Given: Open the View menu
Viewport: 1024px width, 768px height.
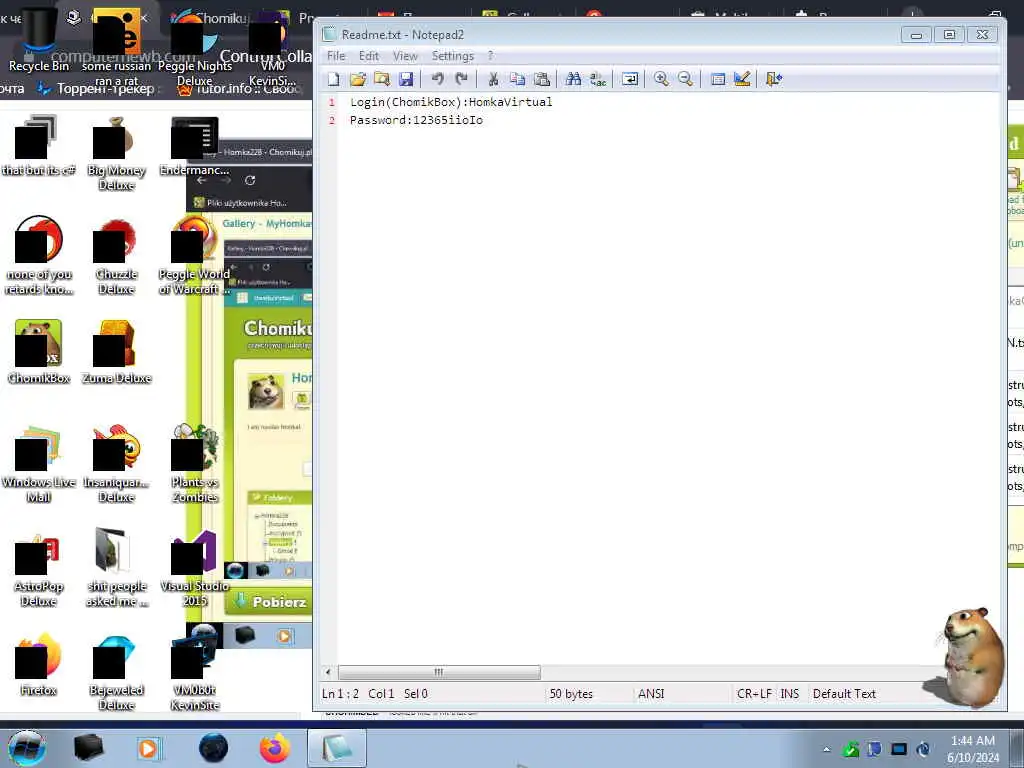Looking at the screenshot, I should click(405, 56).
